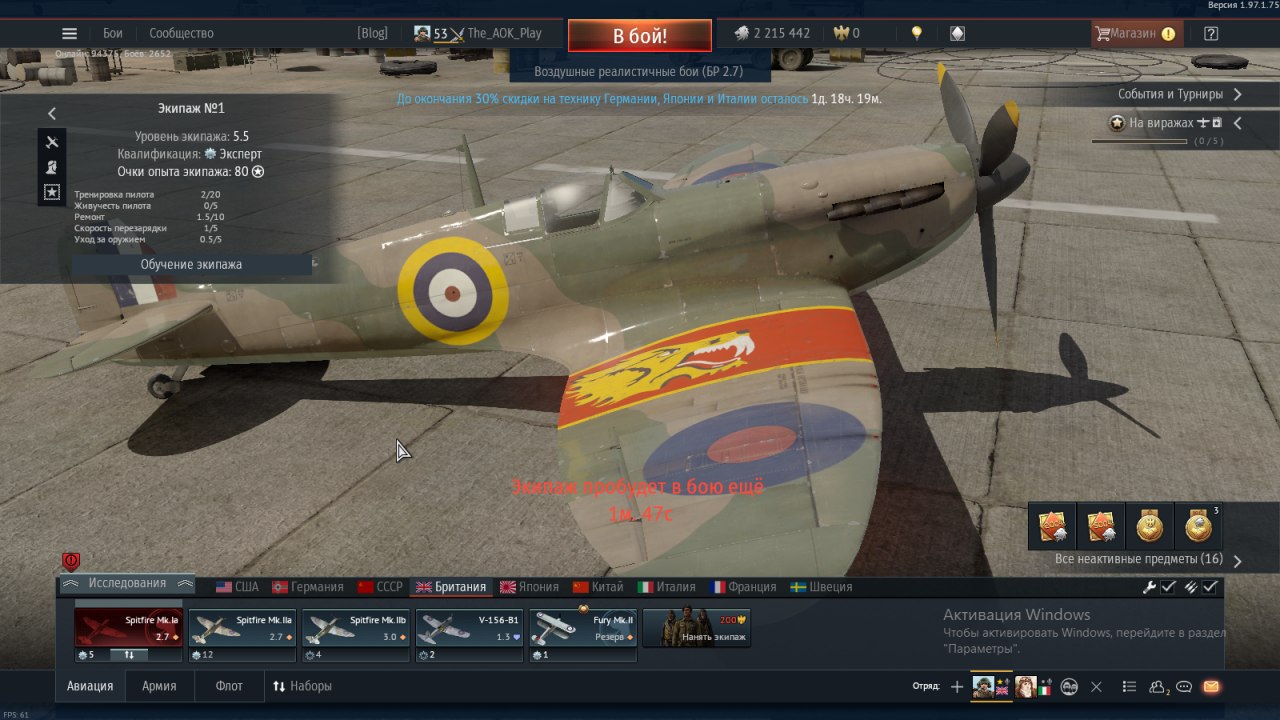Screen dimensions: 1280x720
Task: Leave squad with X icon
Action: [x=1096, y=687]
